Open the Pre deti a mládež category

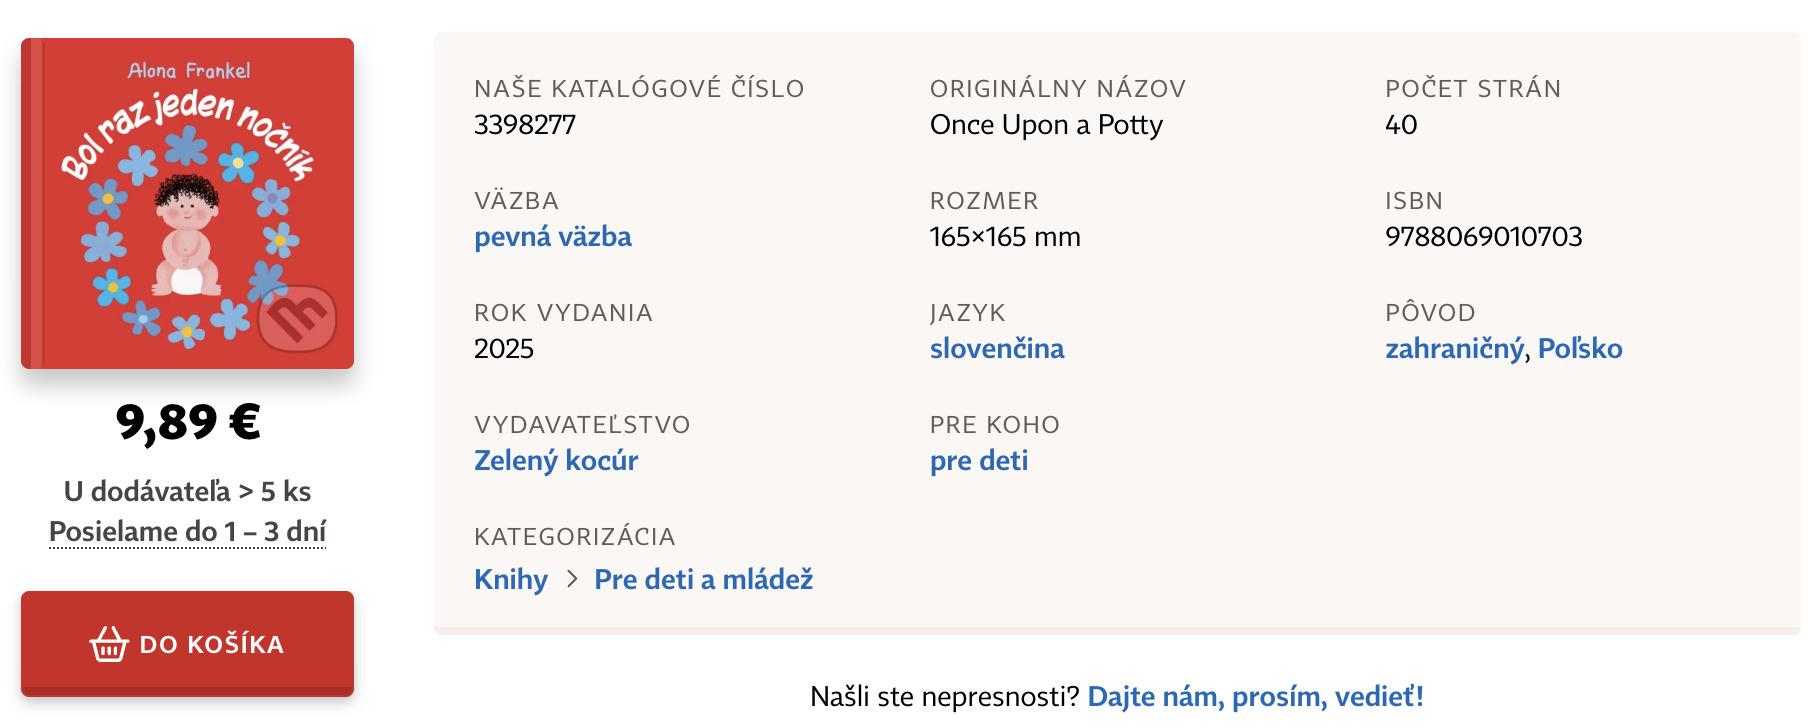point(703,580)
